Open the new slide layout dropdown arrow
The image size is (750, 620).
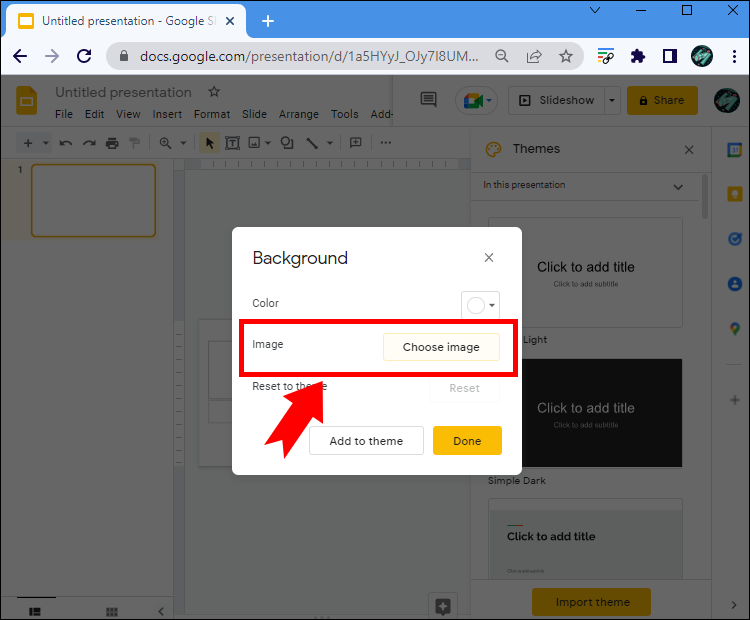tap(45, 143)
